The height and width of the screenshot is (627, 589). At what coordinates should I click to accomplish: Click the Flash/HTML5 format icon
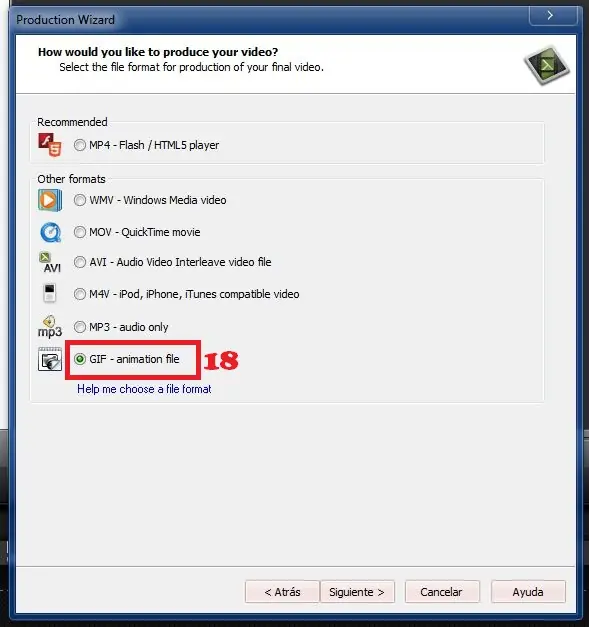click(x=50, y=145)
